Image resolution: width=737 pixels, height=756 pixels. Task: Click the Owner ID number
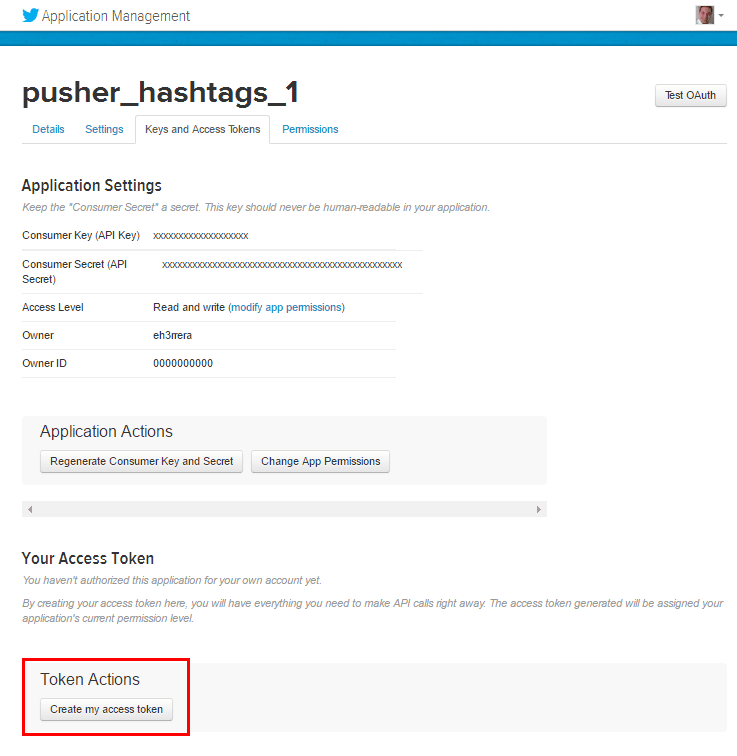183,363
